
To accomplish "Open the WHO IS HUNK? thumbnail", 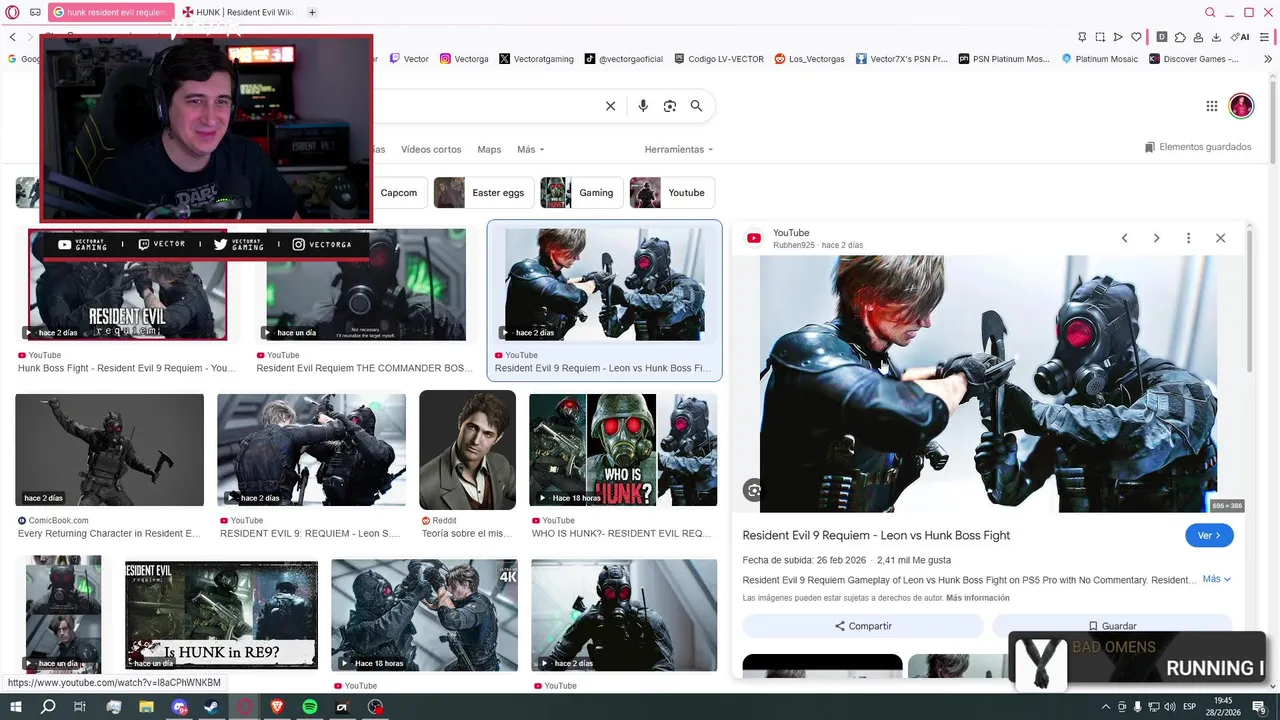I will (623, 450).
